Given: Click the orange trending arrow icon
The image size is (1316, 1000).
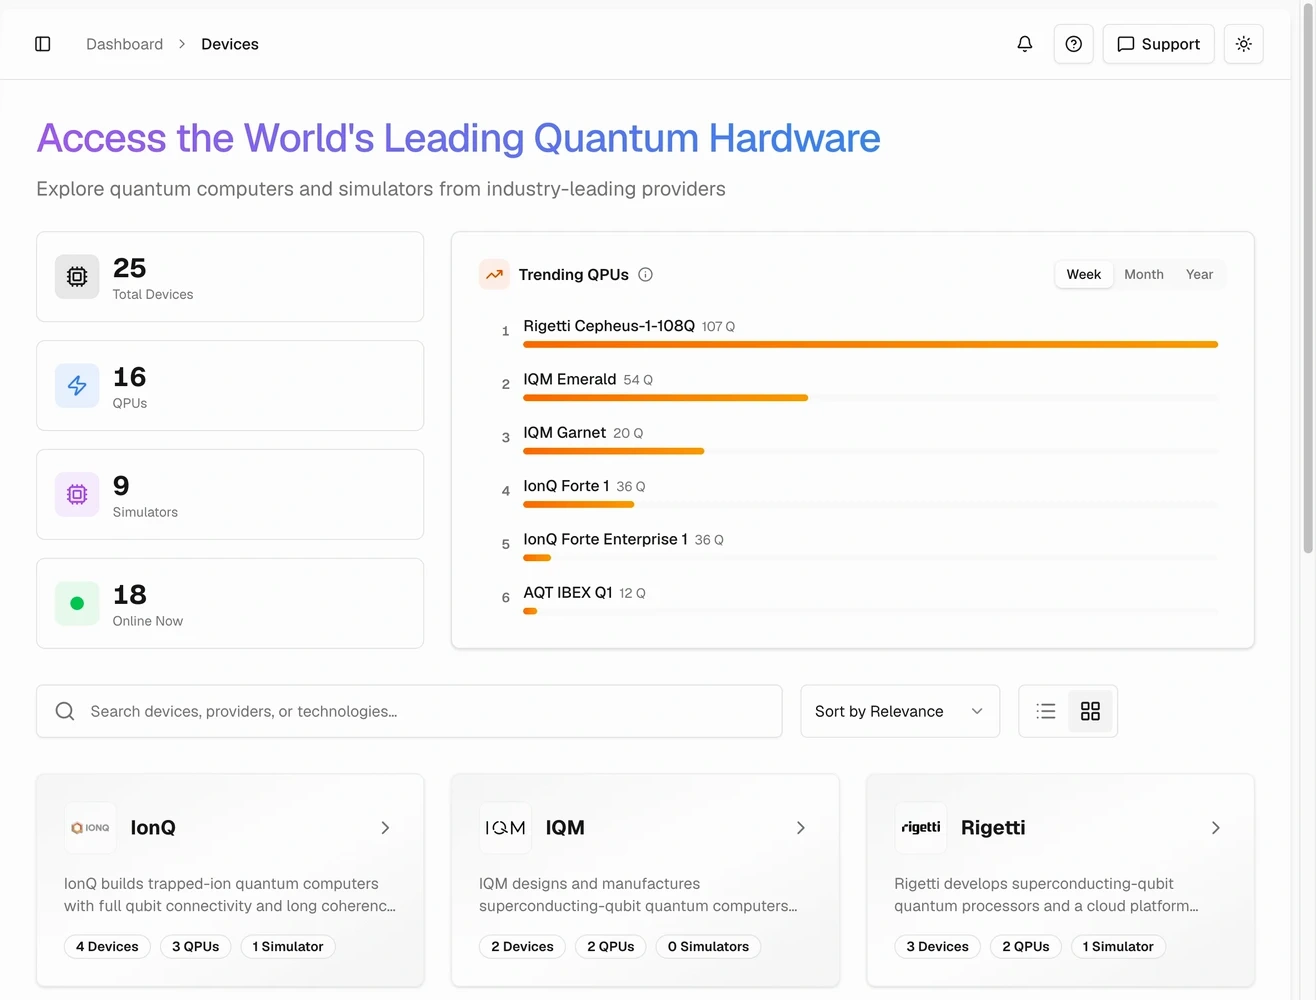Looking at the screenshot, I should coord(494,274).
